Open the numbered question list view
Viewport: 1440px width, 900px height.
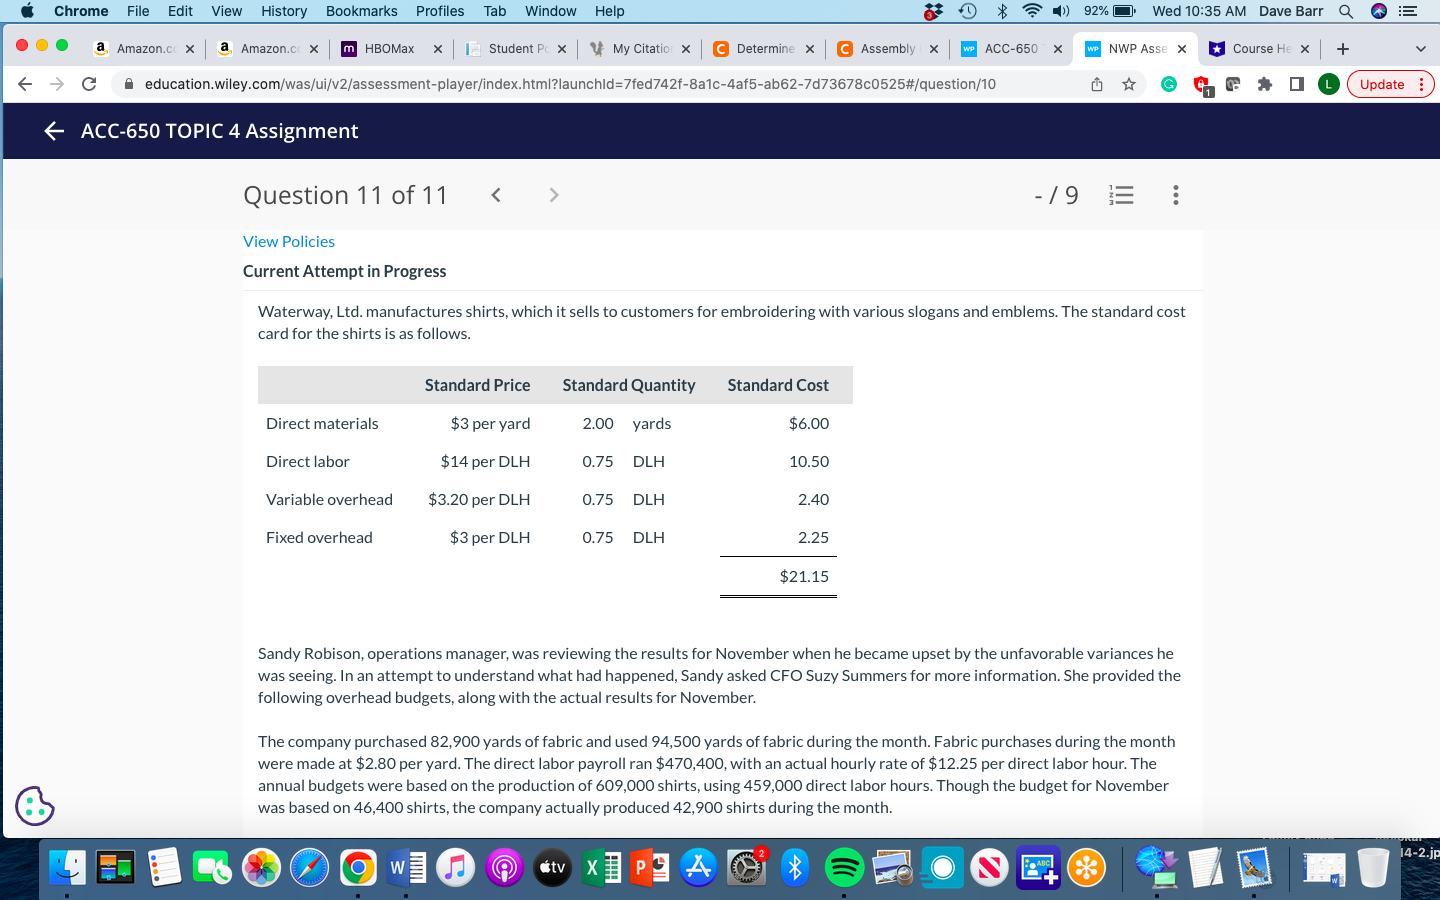pyautogui.click(x=1121, y=195)
